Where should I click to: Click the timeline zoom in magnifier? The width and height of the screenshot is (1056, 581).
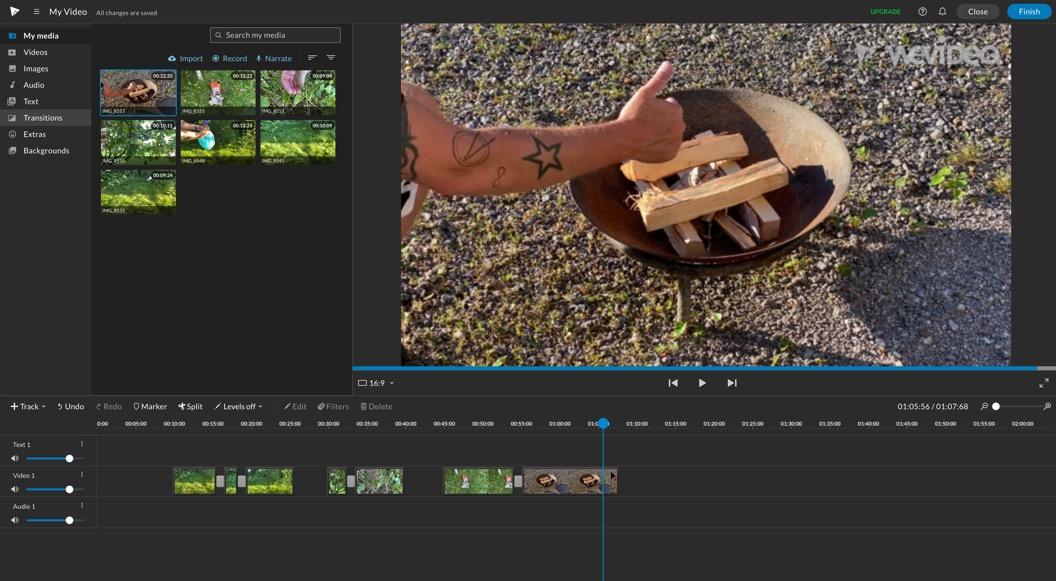click(x=1047, y=406)
